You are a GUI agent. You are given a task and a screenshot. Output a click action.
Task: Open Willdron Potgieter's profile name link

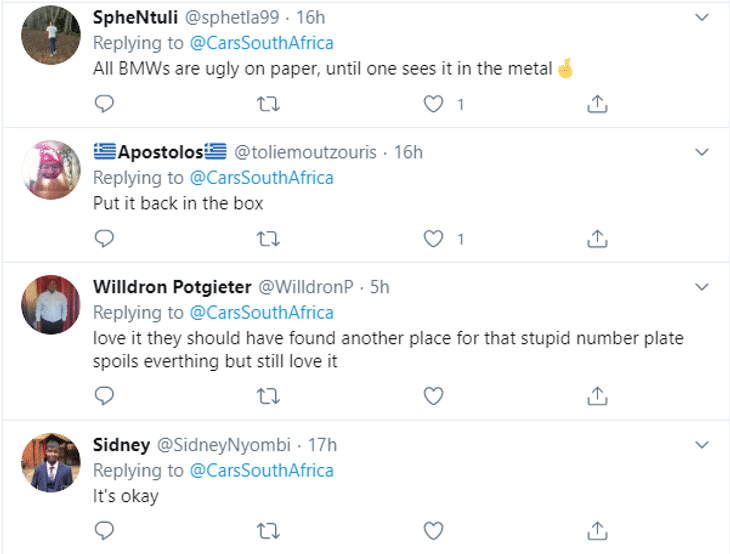click(x=172, y=287)
